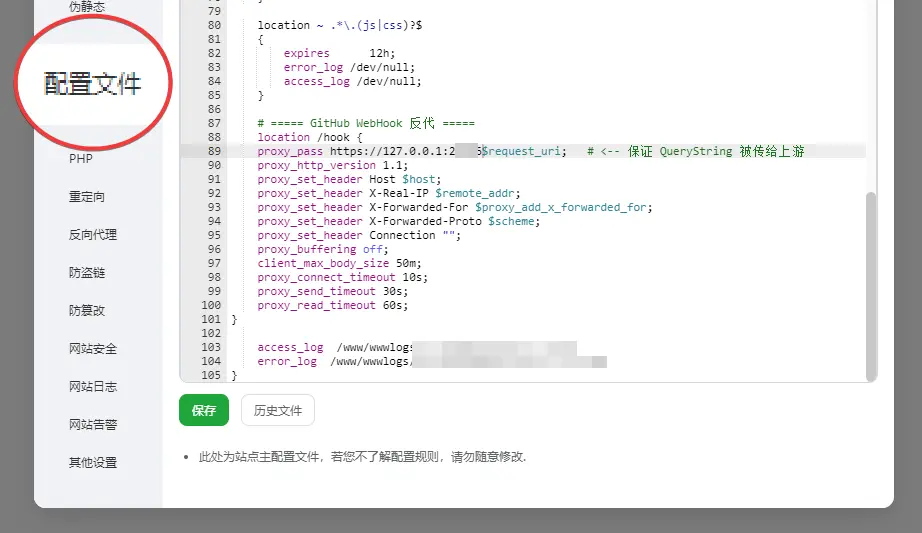This screenshot has height=533, width=922.
Task: Click the X-Real-IP header line
Action: 389,193
